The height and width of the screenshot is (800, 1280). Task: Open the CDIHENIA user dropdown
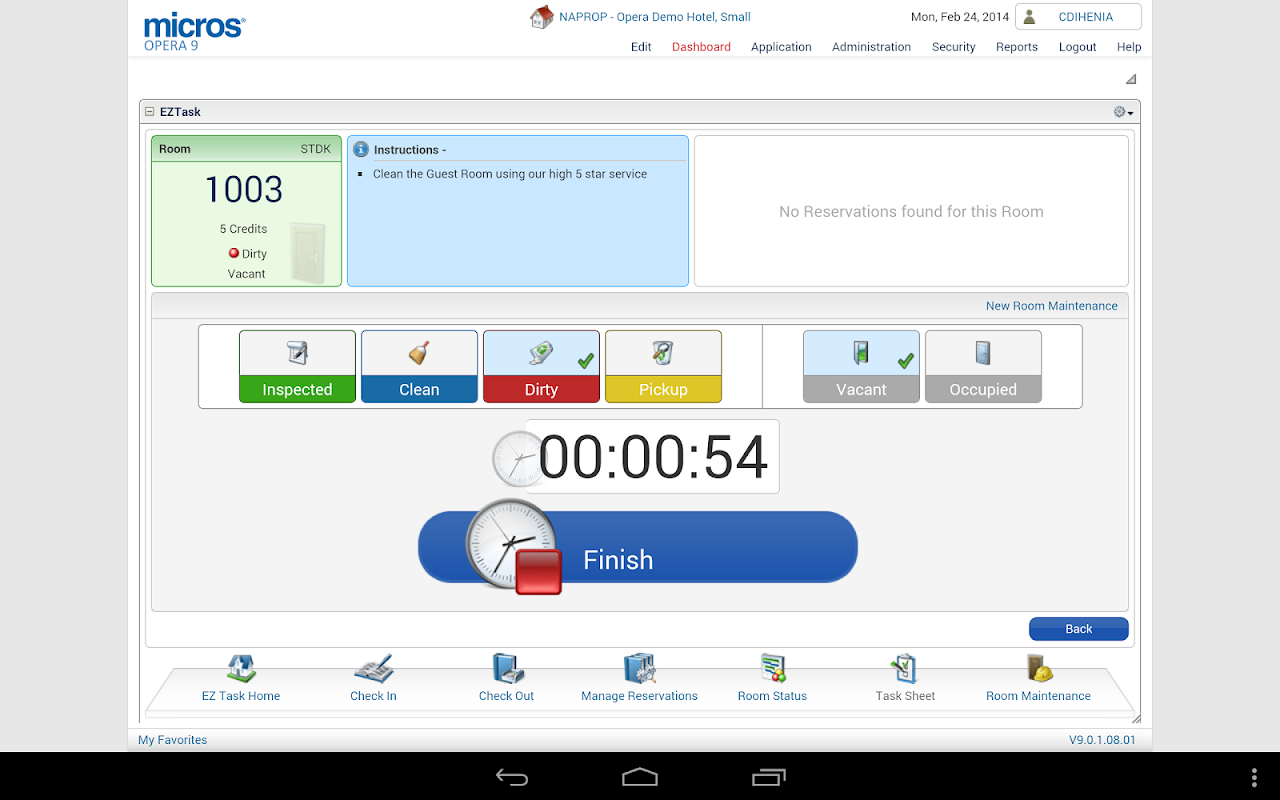point(1078,17)
